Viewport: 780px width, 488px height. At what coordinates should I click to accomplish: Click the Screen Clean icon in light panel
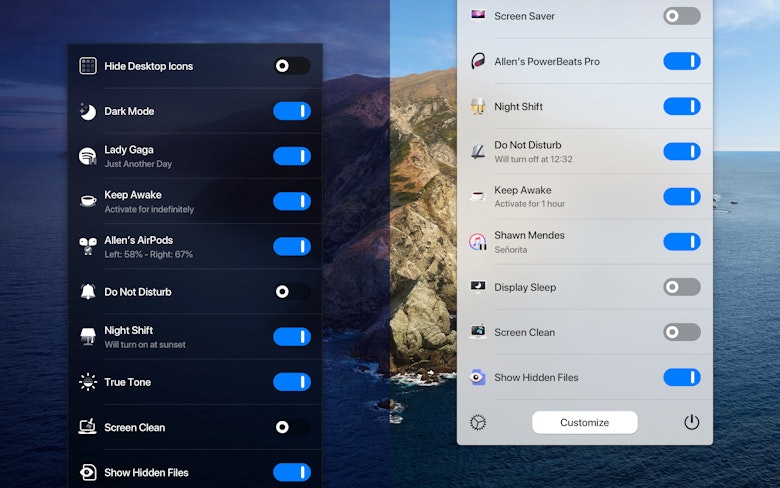pyautogui.click(x=478, y=332)
